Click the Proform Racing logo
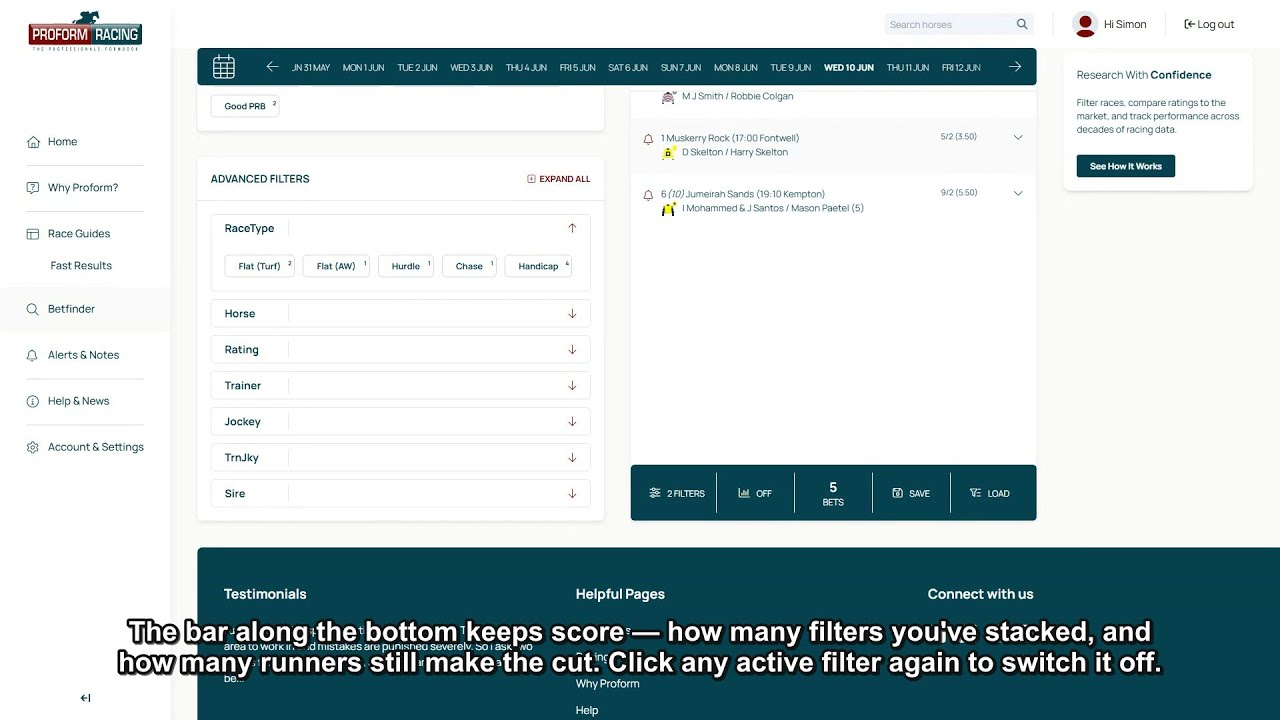 coord(85,31)
